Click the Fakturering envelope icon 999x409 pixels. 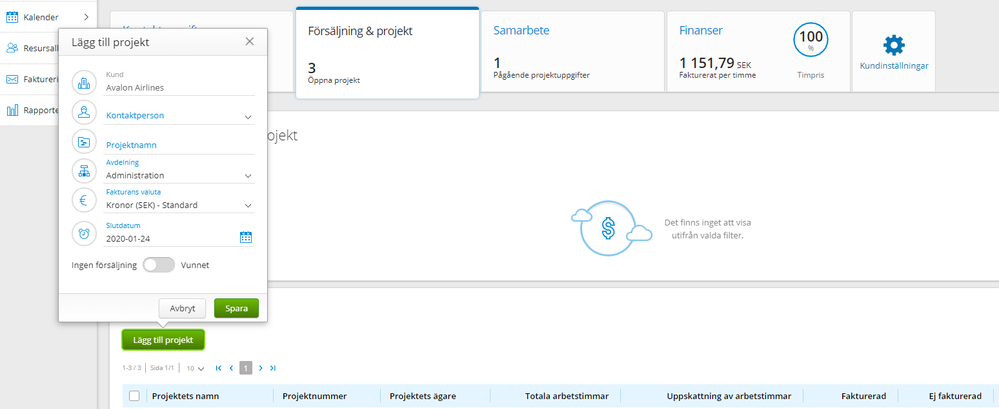pyautogui.click(x=12, y=79)
